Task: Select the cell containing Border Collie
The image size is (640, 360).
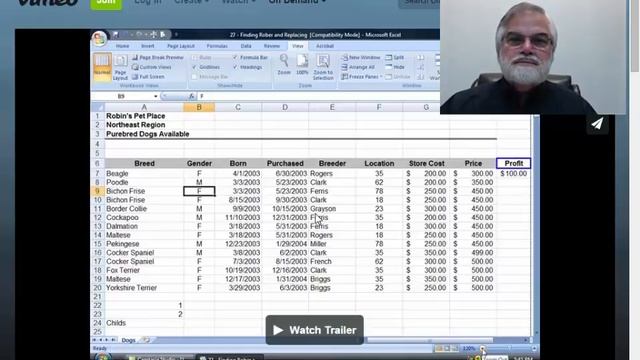Action: (x=144, y=209)
